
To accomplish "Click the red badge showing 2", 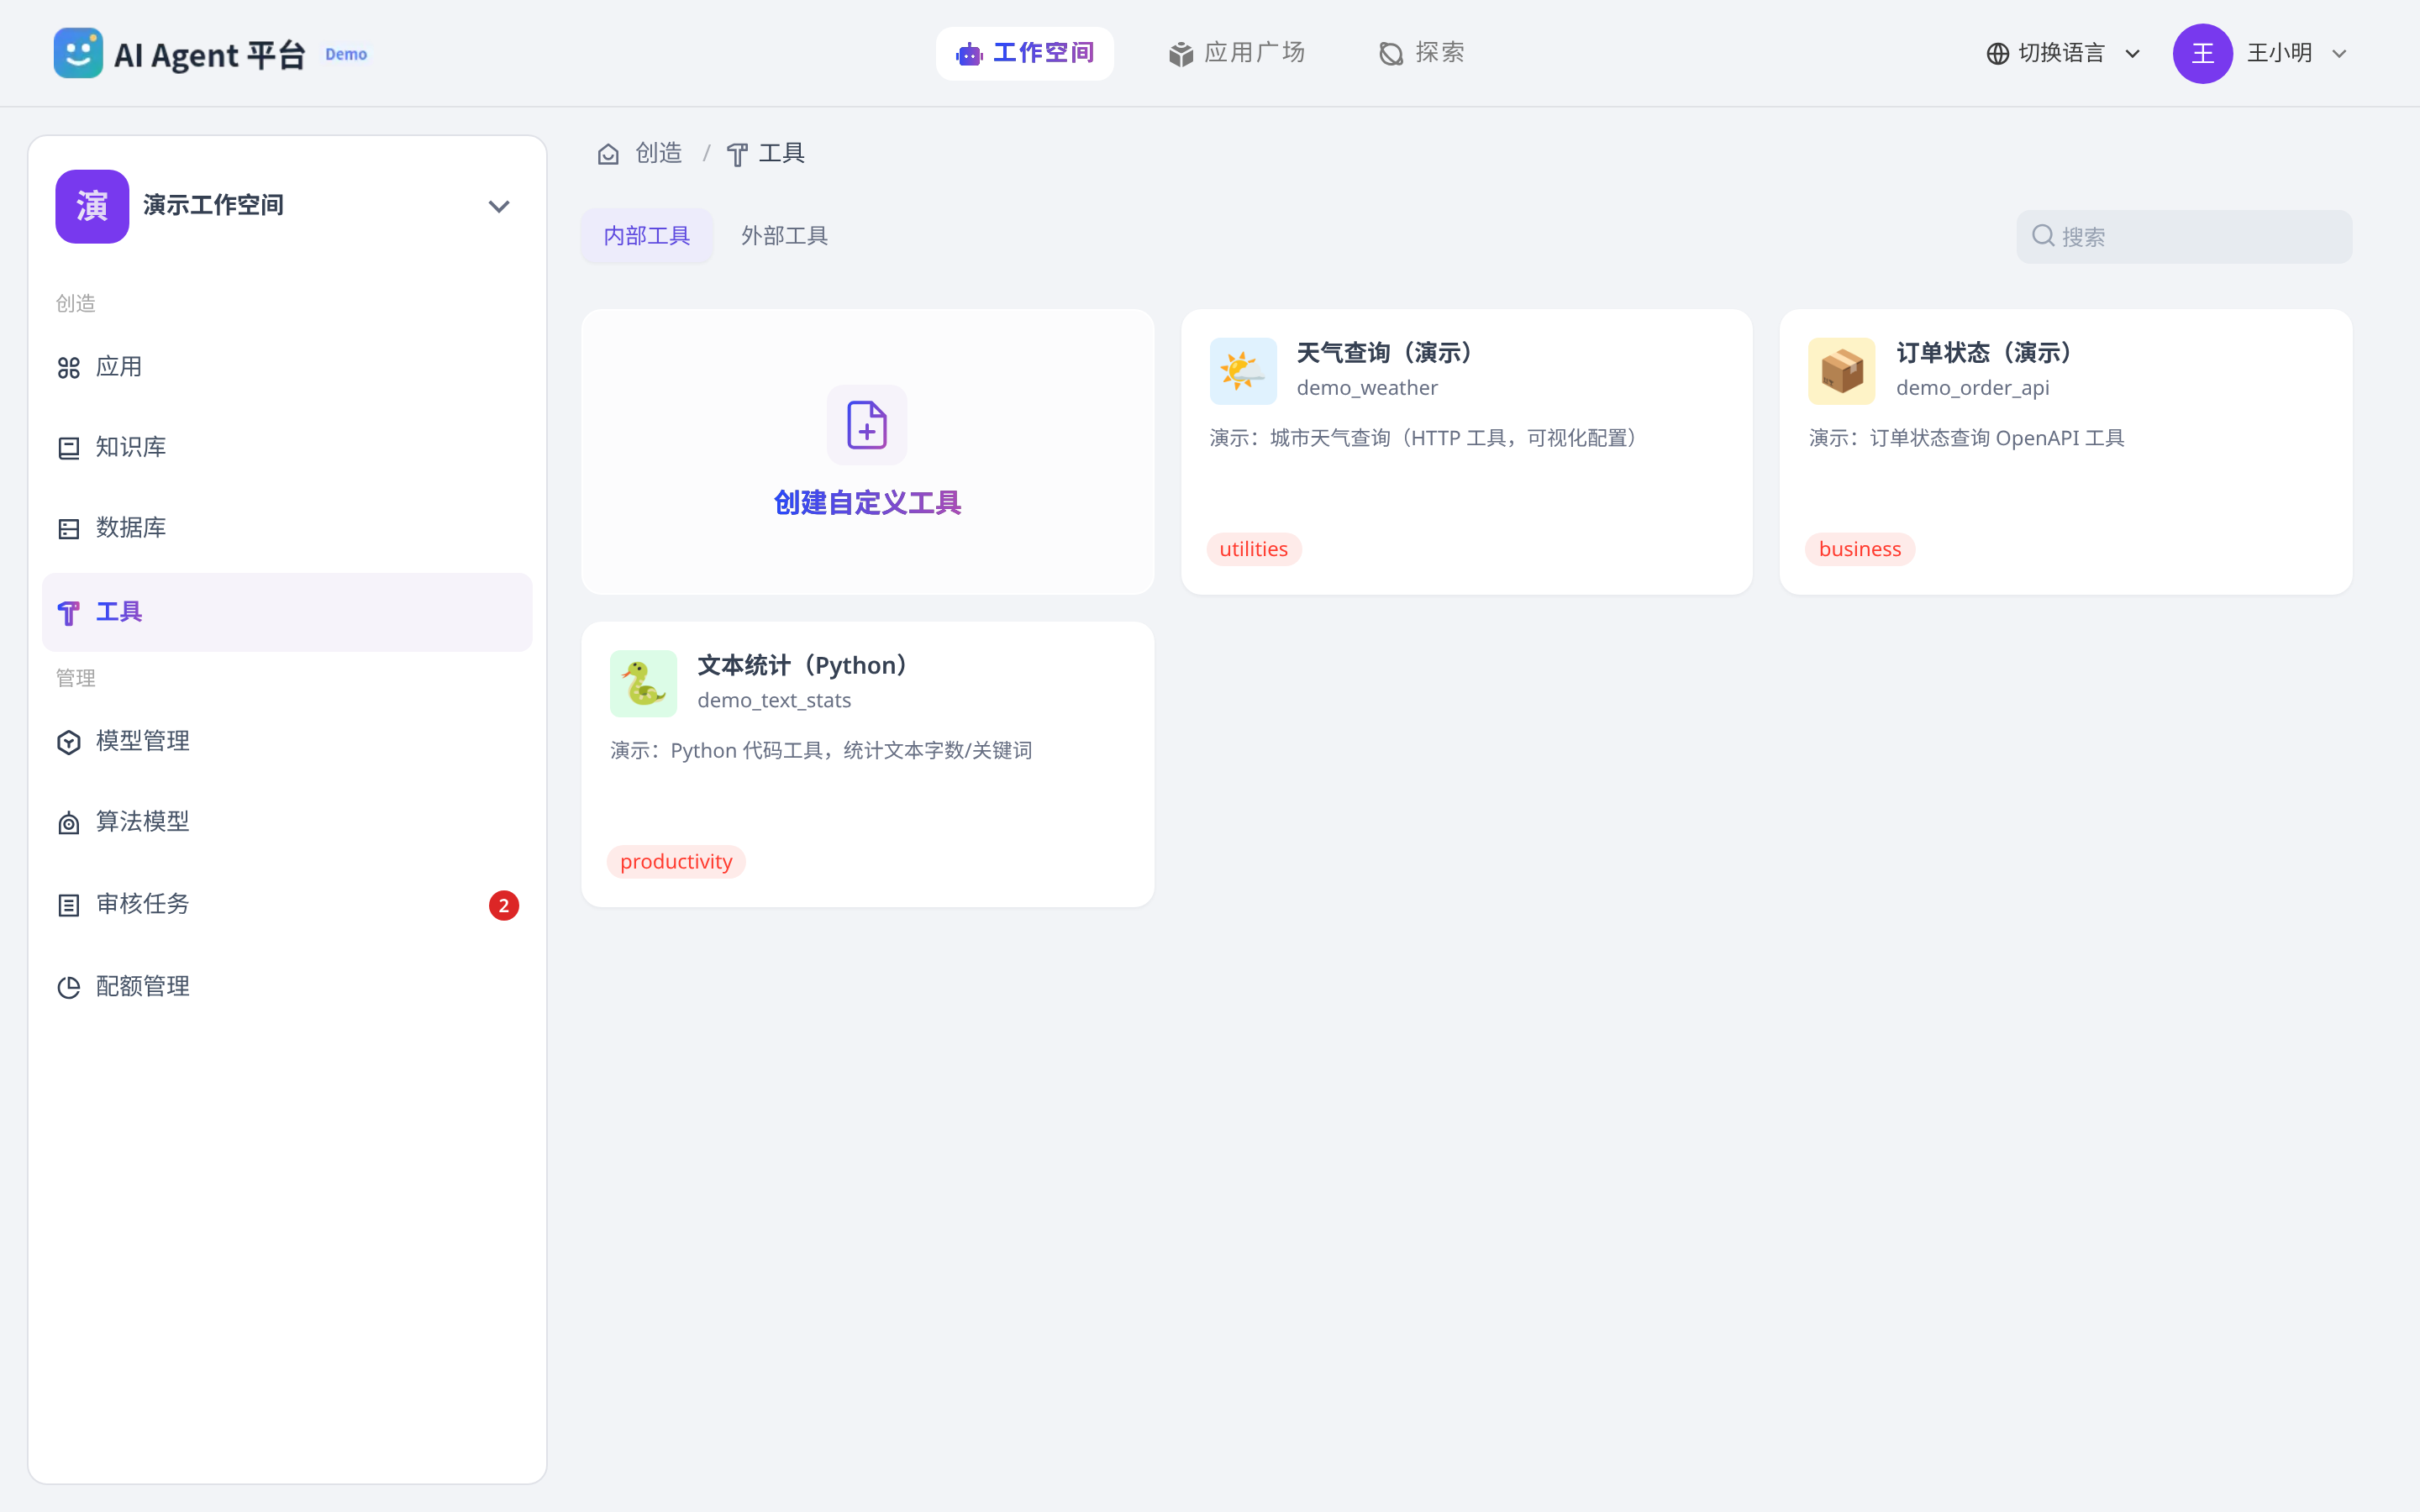I will [x=504, y=905].
